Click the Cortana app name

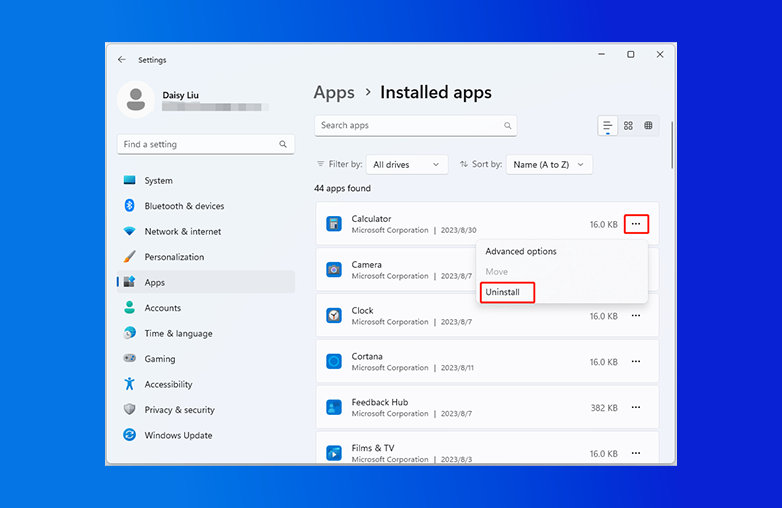click(x=367, y=356)
